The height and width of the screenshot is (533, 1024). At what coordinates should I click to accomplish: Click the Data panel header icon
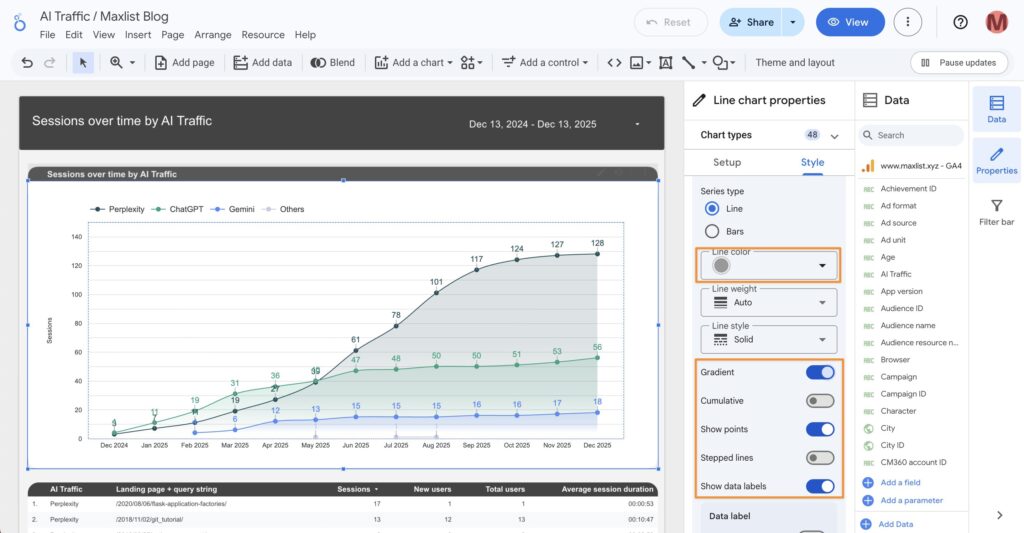[x=870, y=100]
